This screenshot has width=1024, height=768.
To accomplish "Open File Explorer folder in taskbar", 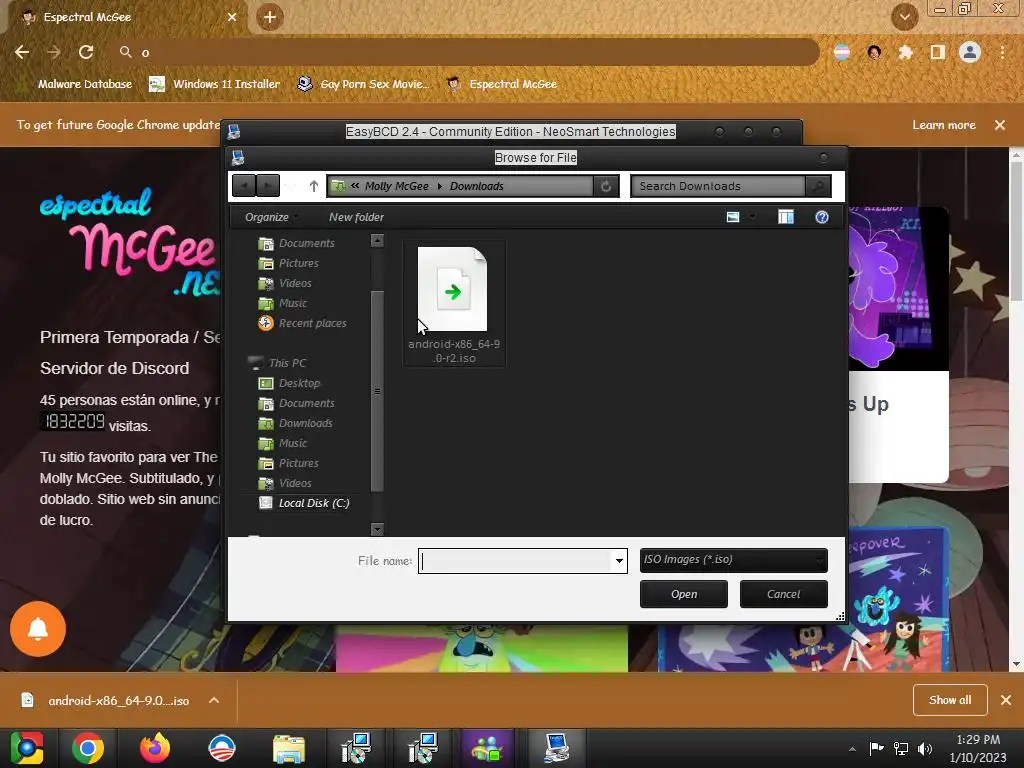I will (289, 748).
